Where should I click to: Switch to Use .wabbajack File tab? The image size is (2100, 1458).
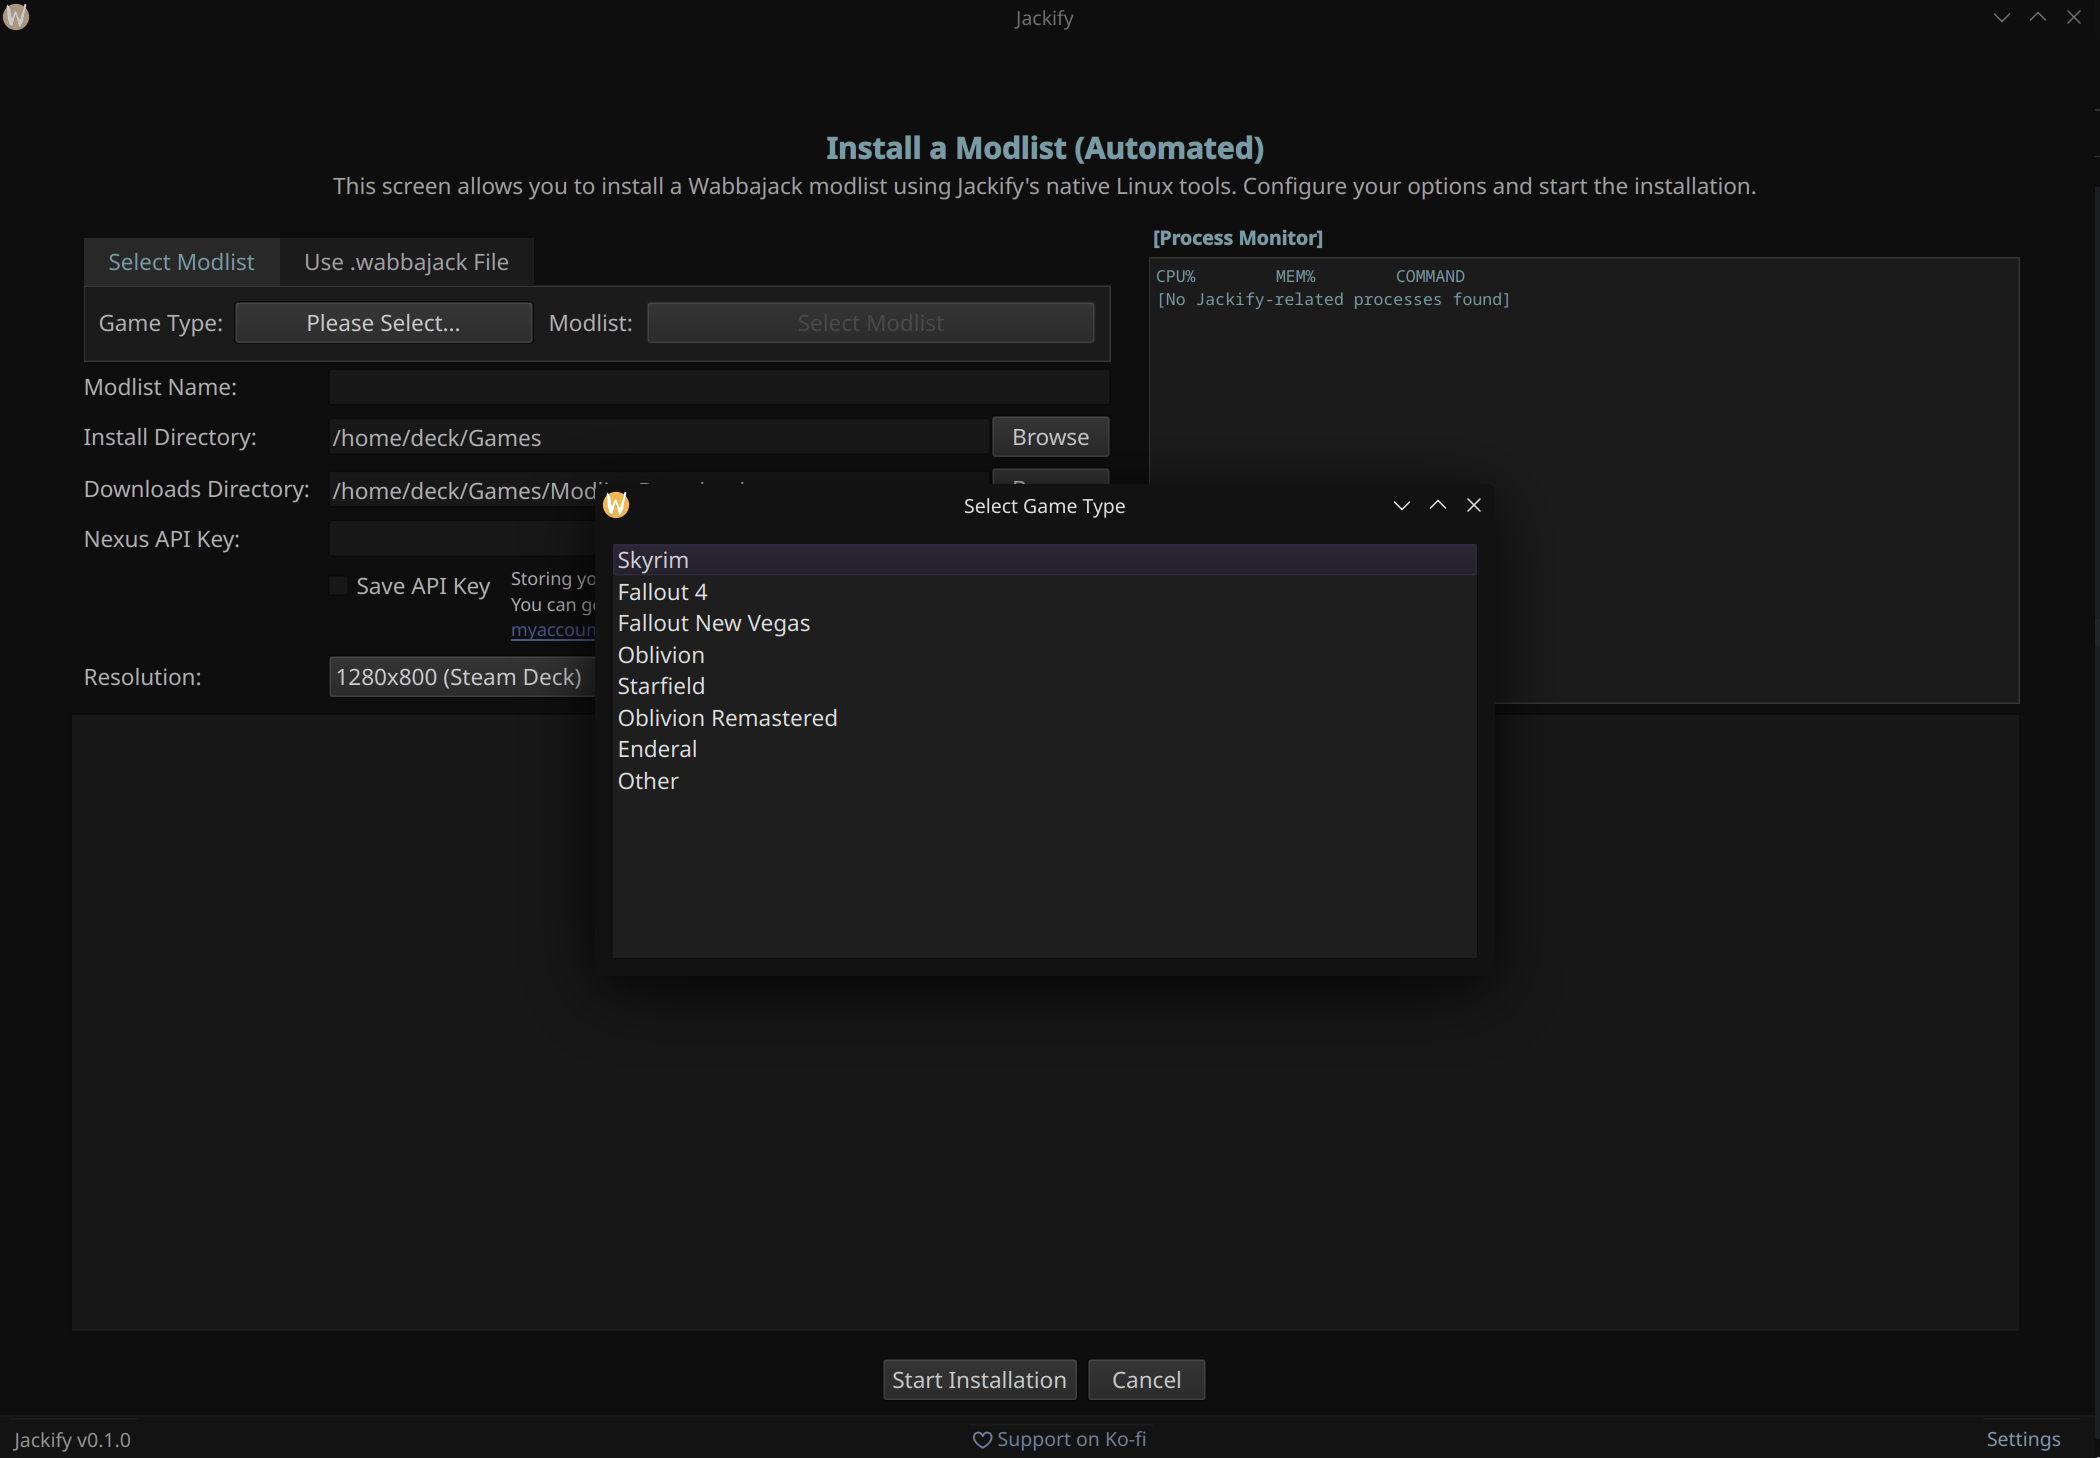pyautogui.click(x=406, y=262)
